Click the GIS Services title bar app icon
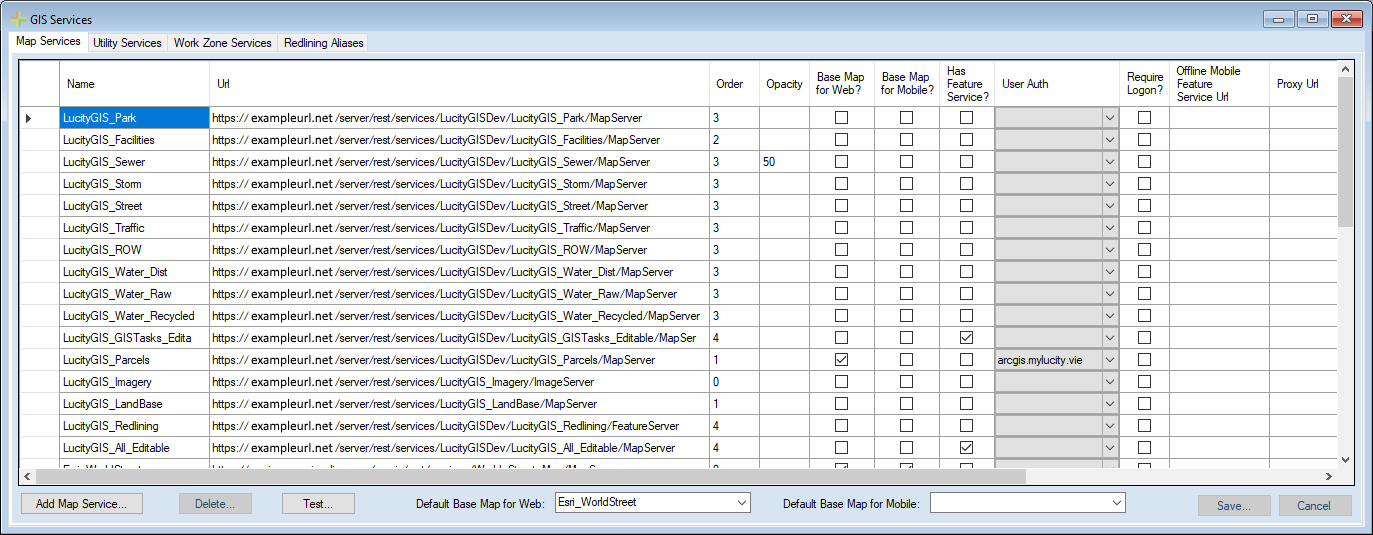The width and height of the screenshot is (1373, 535). tap(17, 19)
